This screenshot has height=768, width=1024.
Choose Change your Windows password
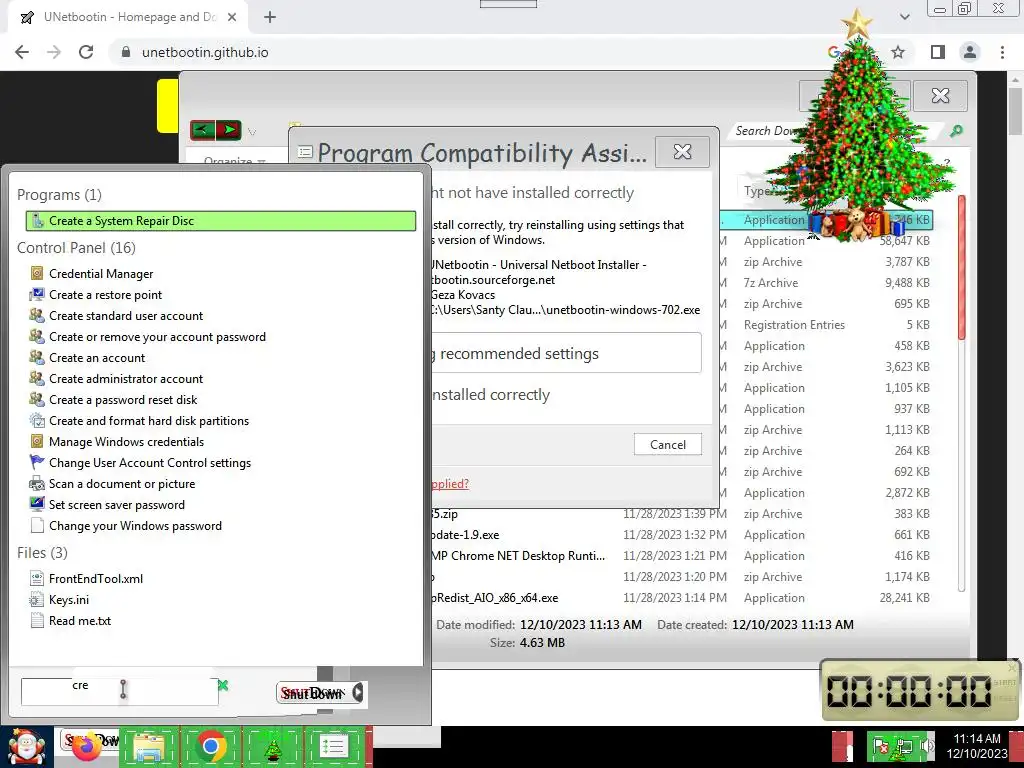[x=135, y=526]
